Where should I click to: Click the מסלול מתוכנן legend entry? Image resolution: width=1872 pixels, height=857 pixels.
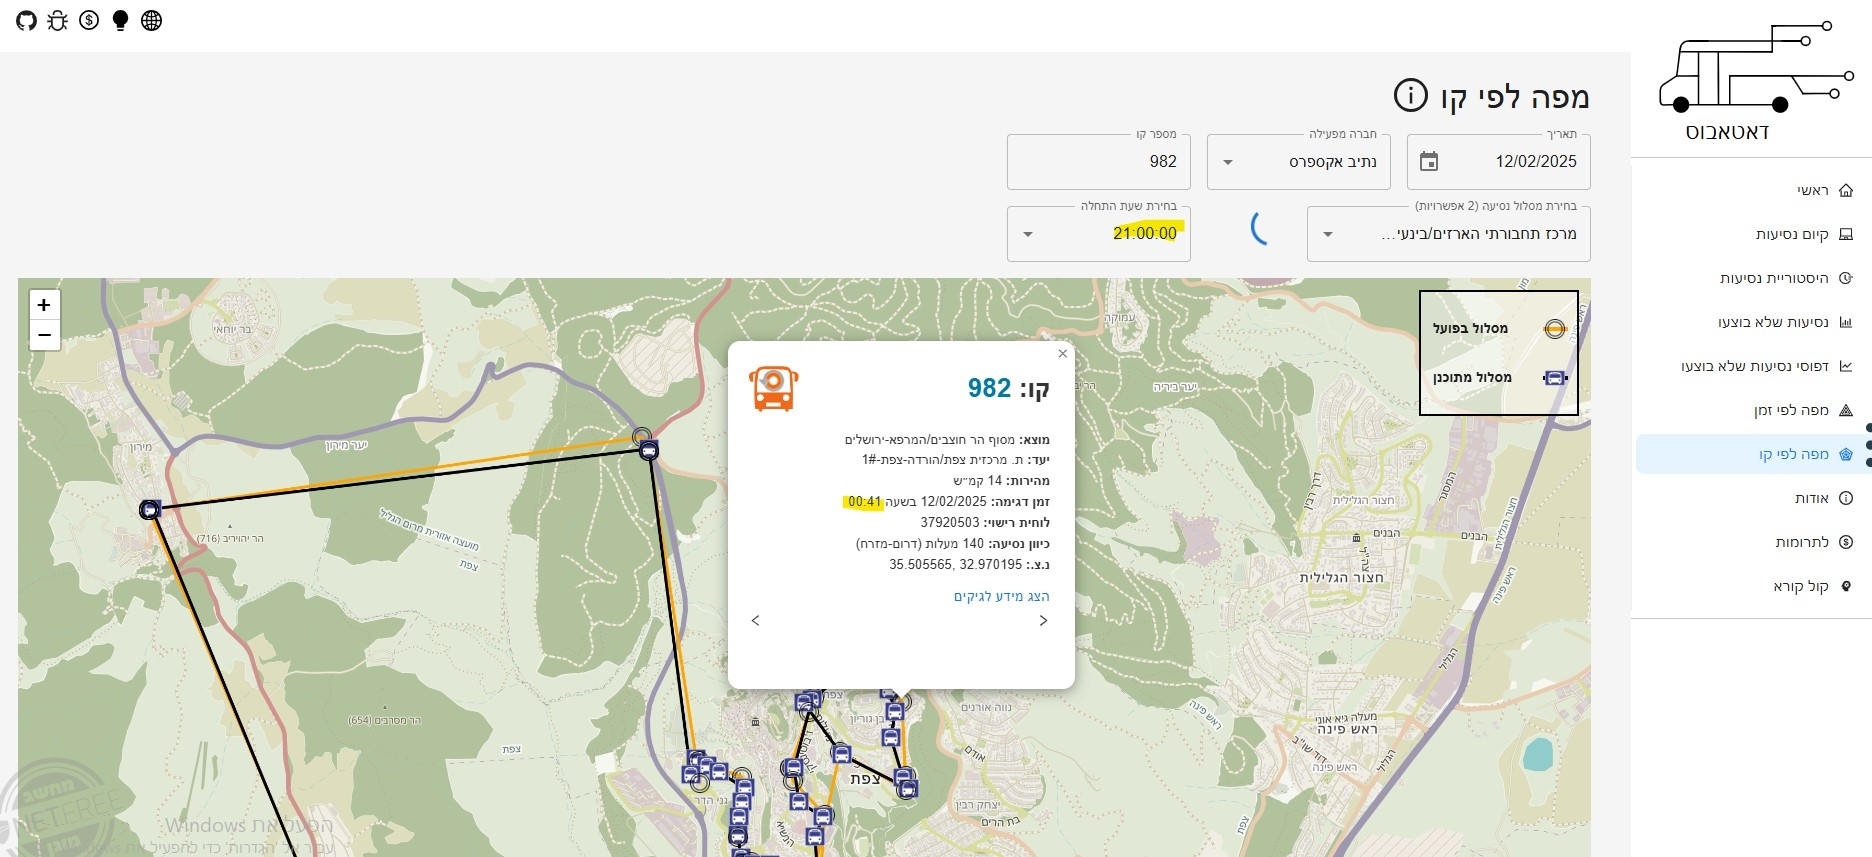(1499, 378)
